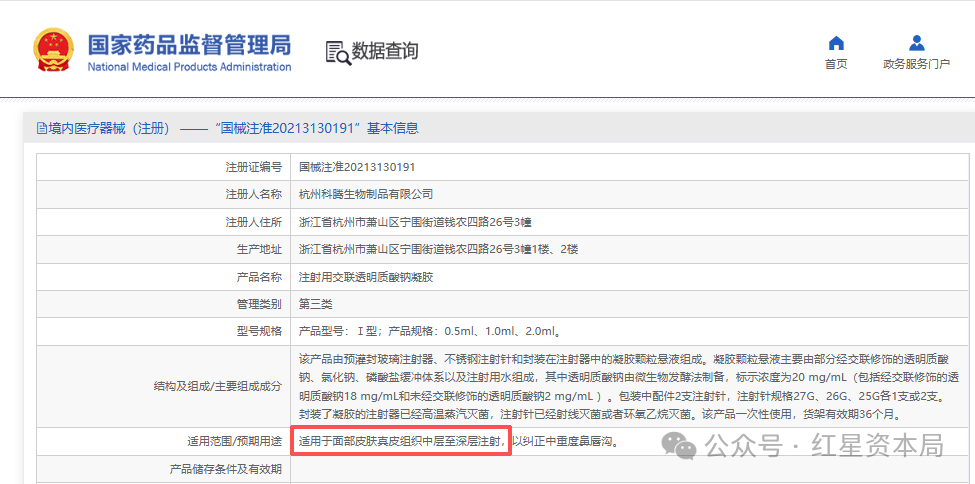Click registrant name 杭州科腾生物制品有限公司

pyautogui.click(x=366, y=194)
